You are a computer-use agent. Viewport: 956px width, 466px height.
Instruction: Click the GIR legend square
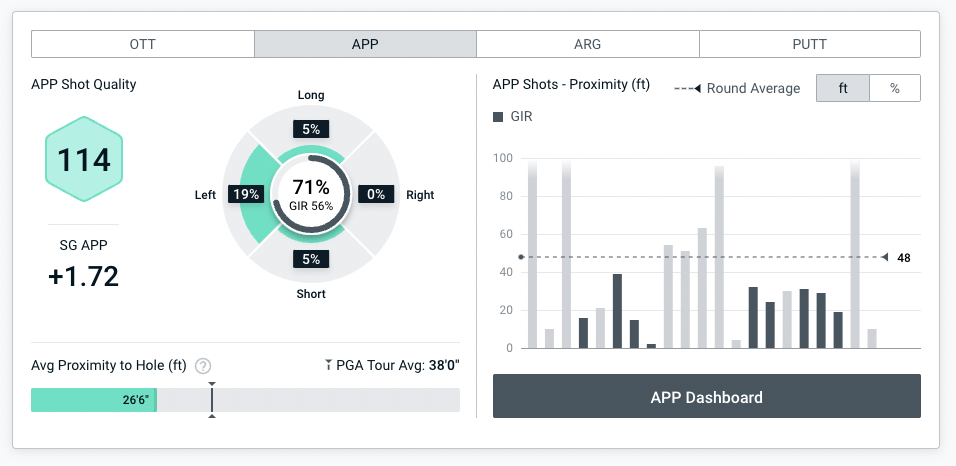499,117
